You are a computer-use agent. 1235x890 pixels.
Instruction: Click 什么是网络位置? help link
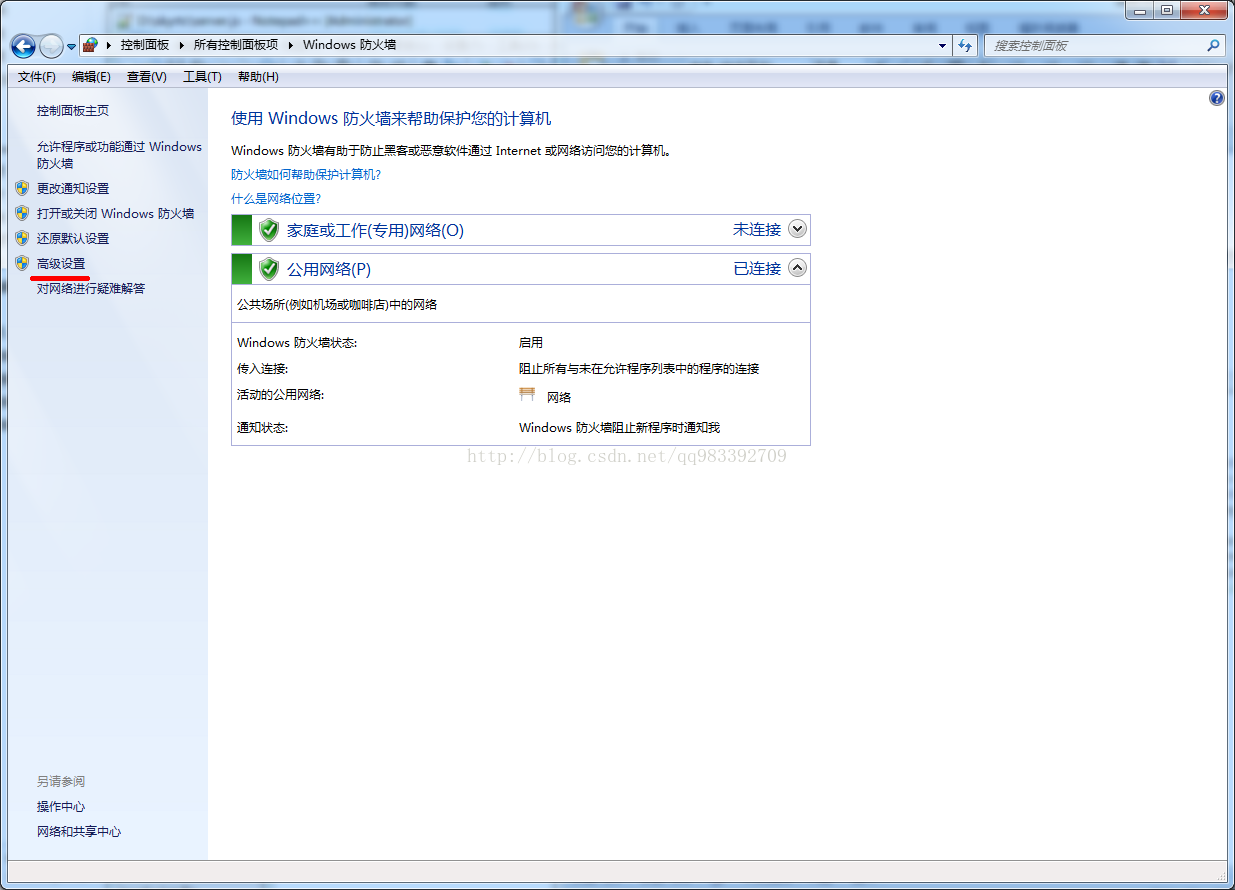(x=276, y=198)
